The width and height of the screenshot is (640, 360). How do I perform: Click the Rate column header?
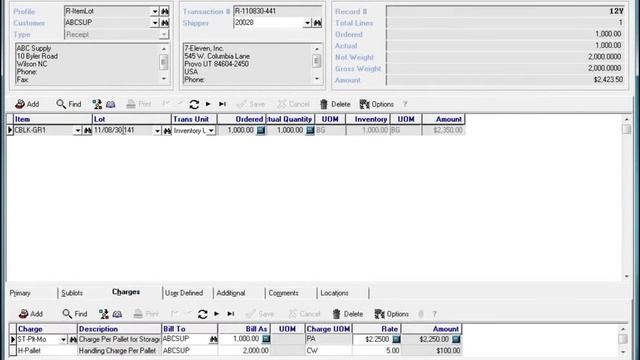[377, 329]
